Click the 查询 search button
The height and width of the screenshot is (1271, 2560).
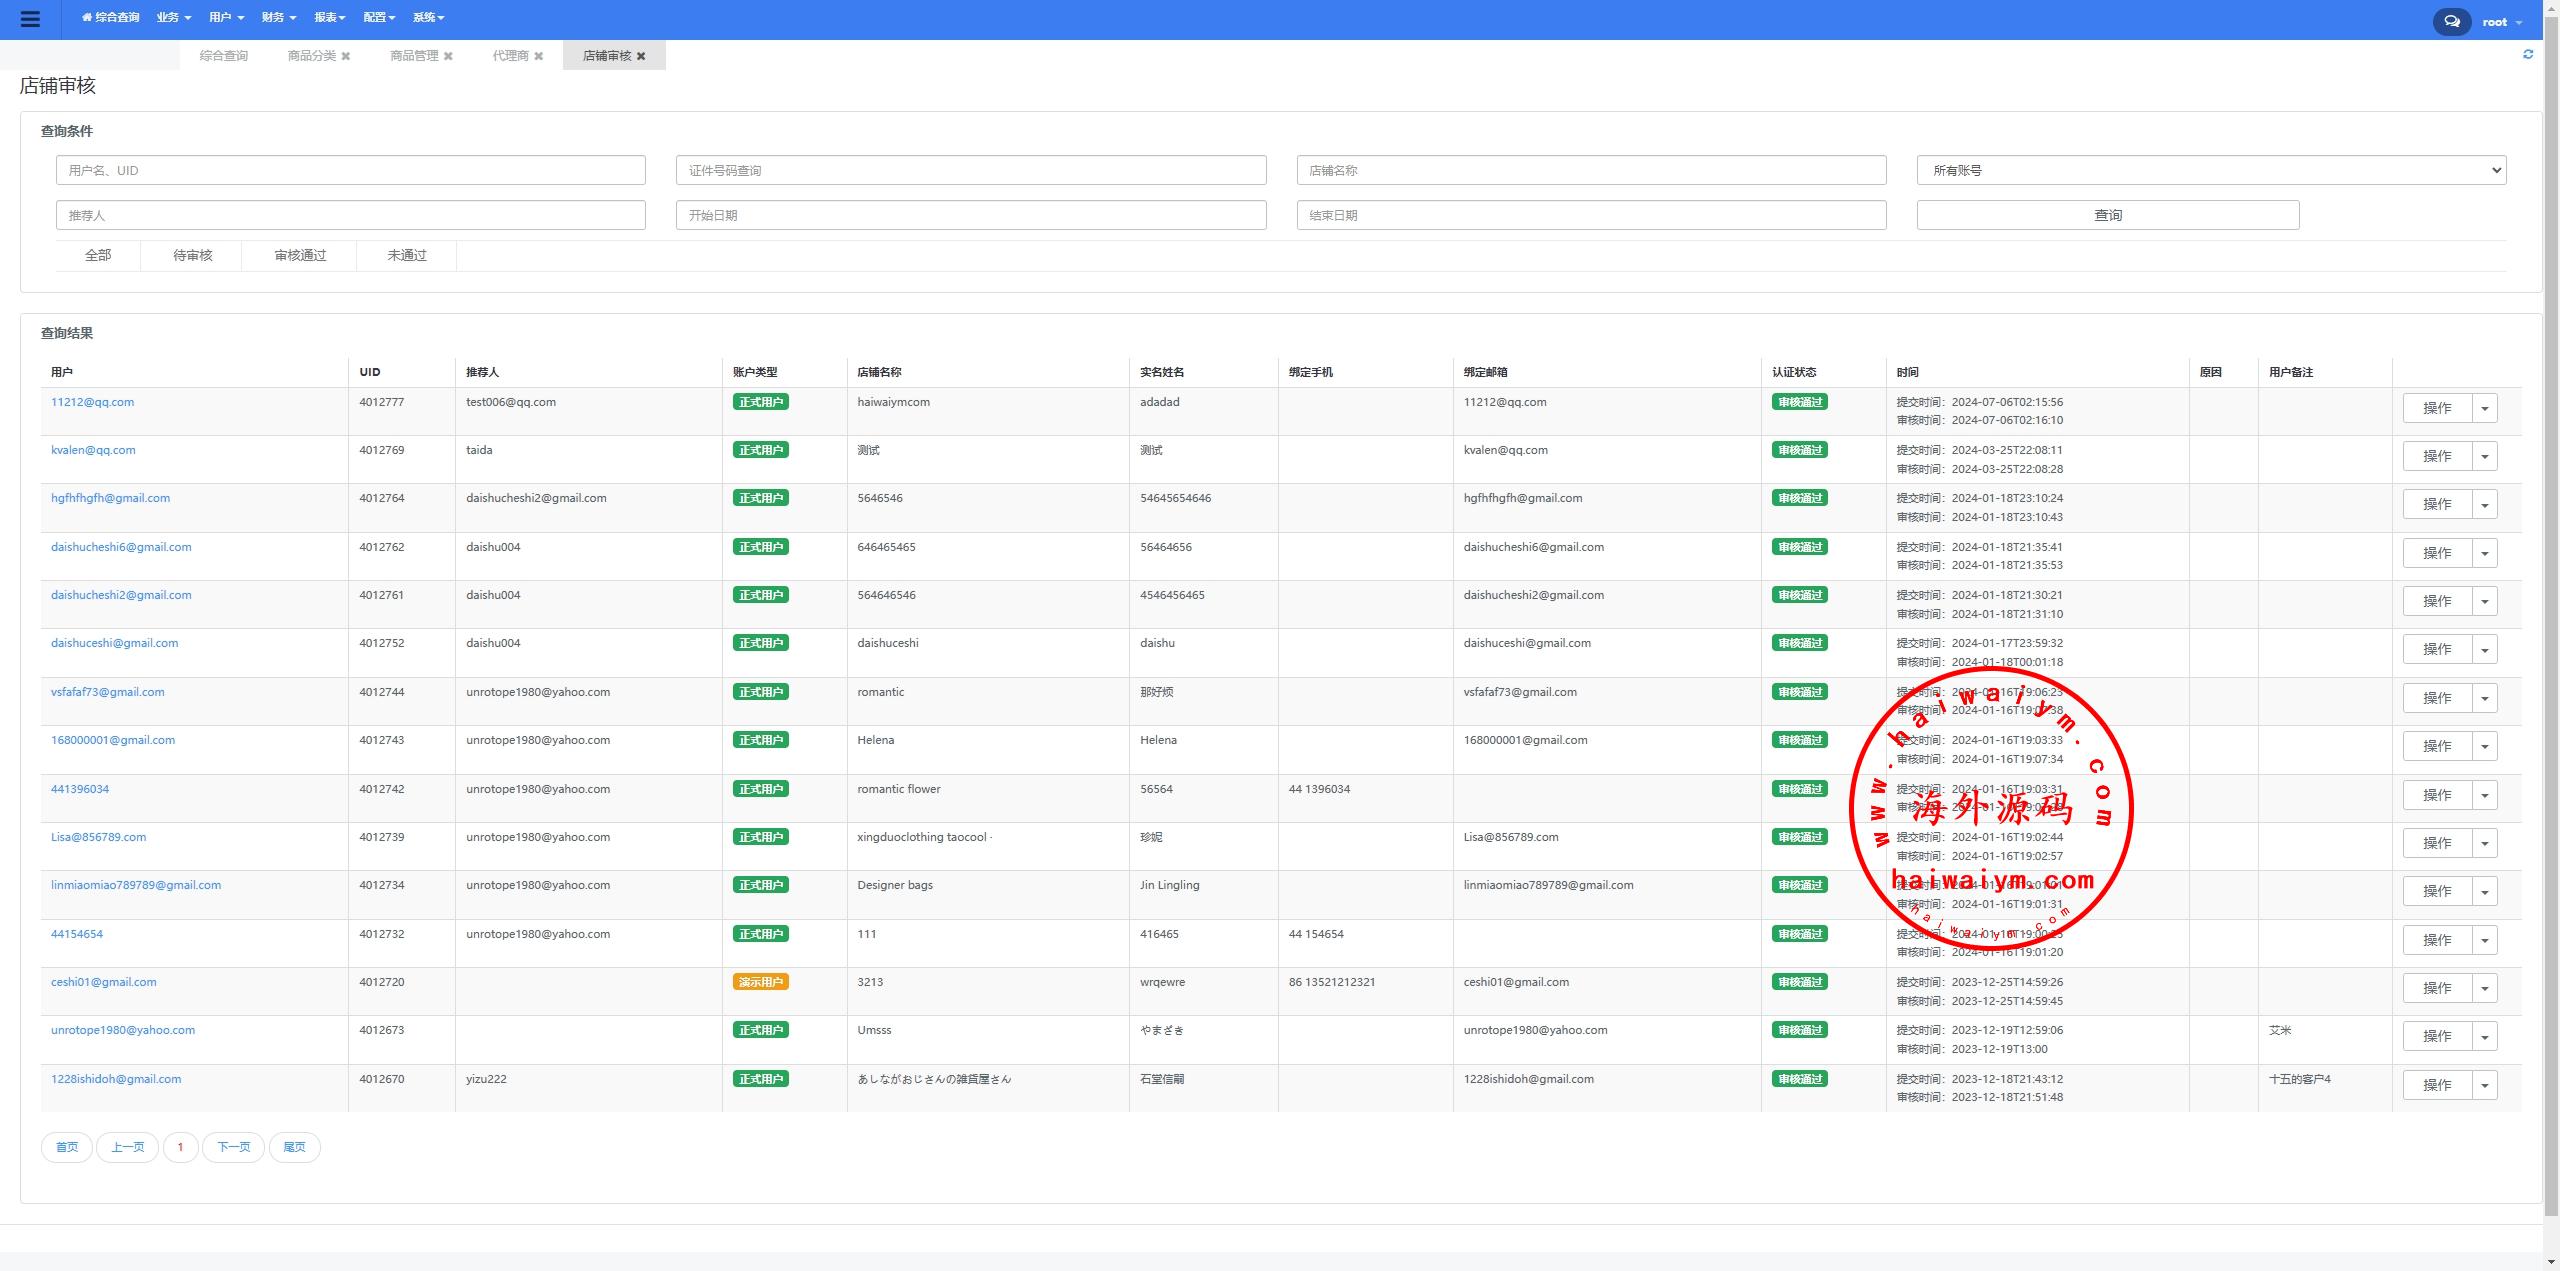point(2107,215)
